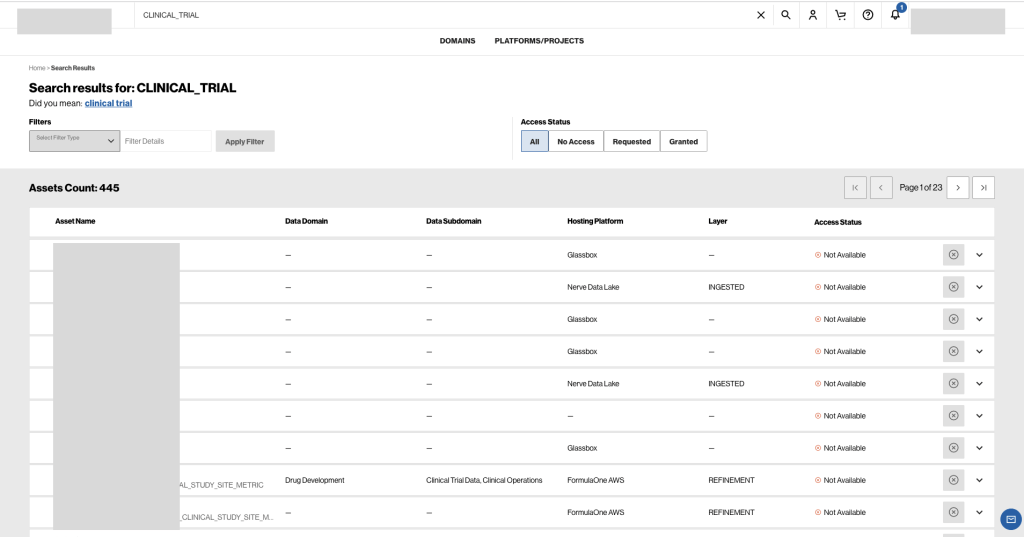The image size is (1024, 537).
Task: Open the Select Filter Type dropdown
Action: [x=74, y=141]
